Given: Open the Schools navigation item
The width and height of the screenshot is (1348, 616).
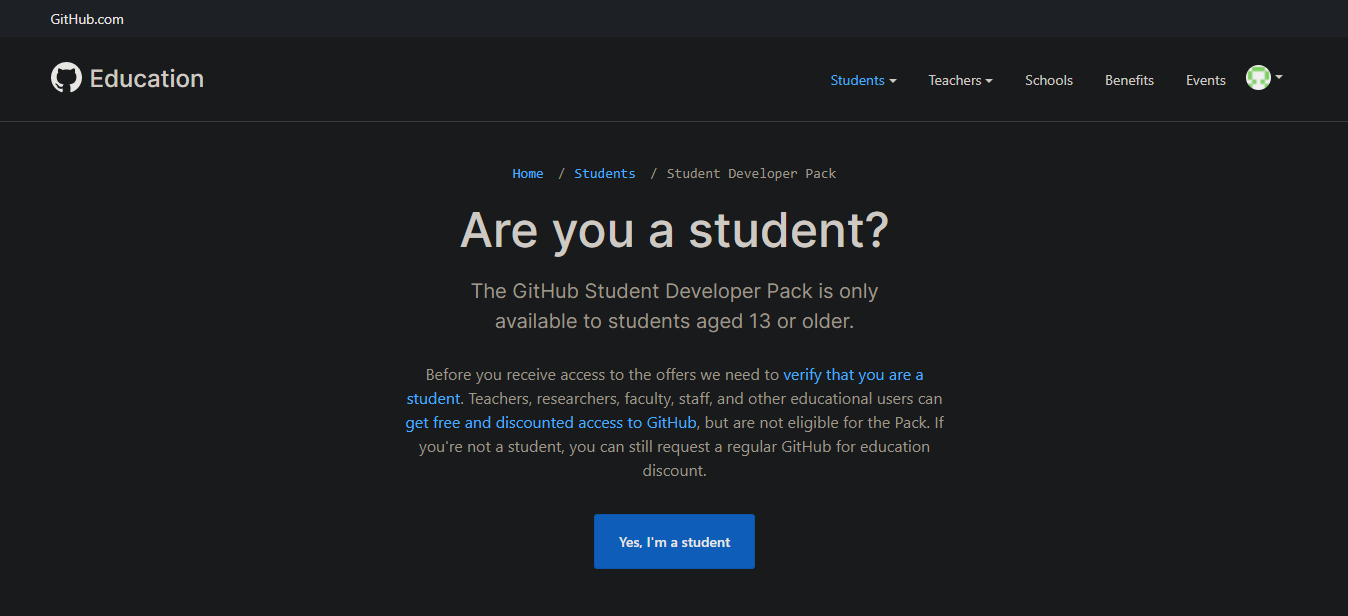Looking at the screenshot, I should point(1049,80).
